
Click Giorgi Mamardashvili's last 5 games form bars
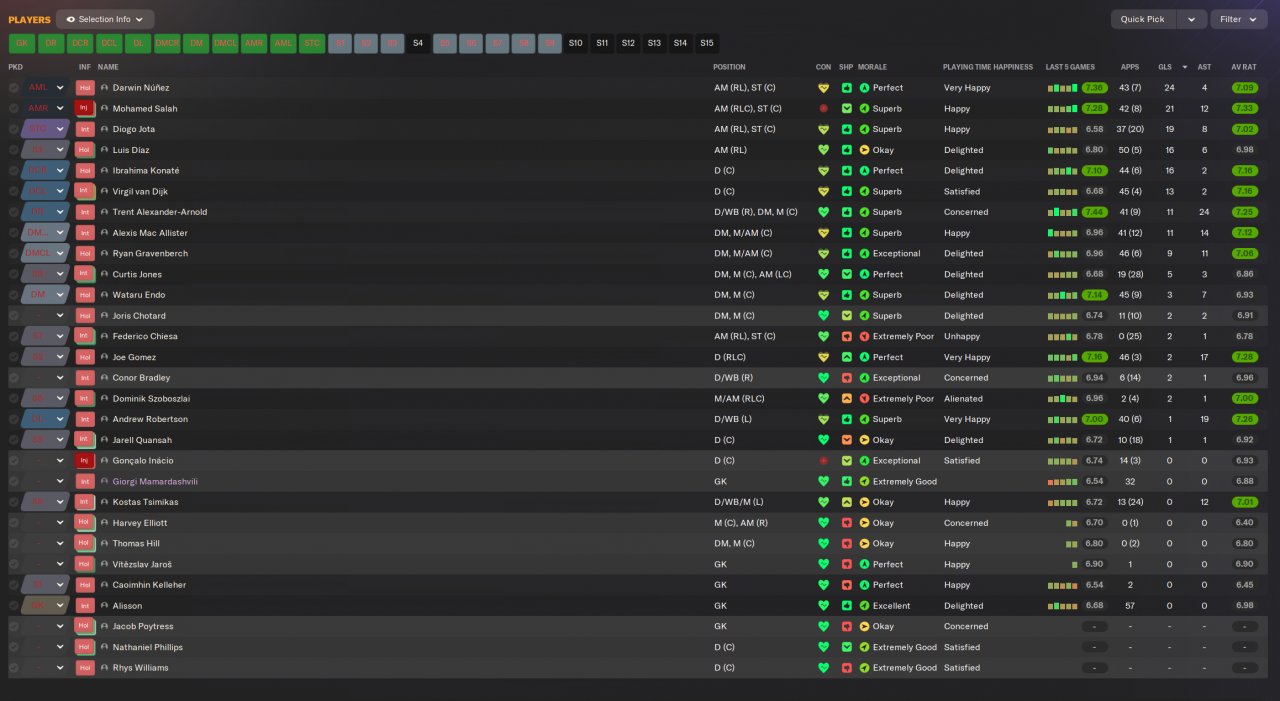(x=1063, y=481)
